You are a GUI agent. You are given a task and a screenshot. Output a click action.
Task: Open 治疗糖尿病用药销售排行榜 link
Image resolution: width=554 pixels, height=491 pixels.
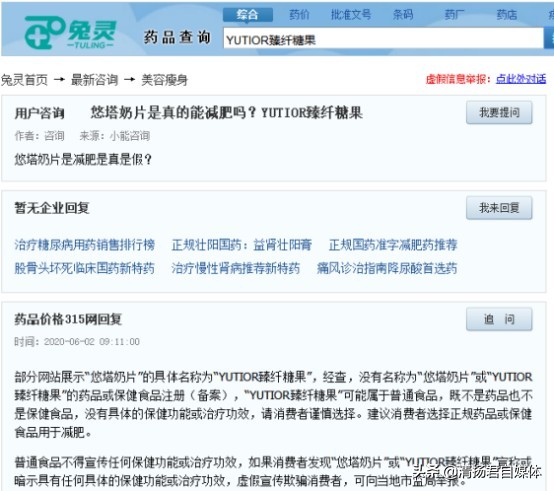point(84,245)
